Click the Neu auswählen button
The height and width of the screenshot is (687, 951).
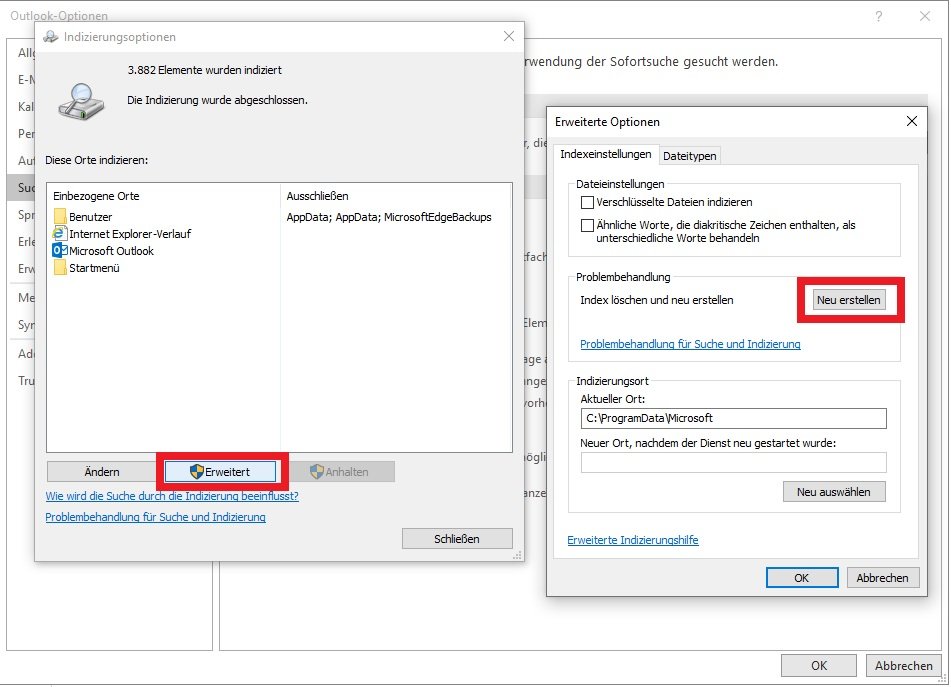click(x=833, y=492)
